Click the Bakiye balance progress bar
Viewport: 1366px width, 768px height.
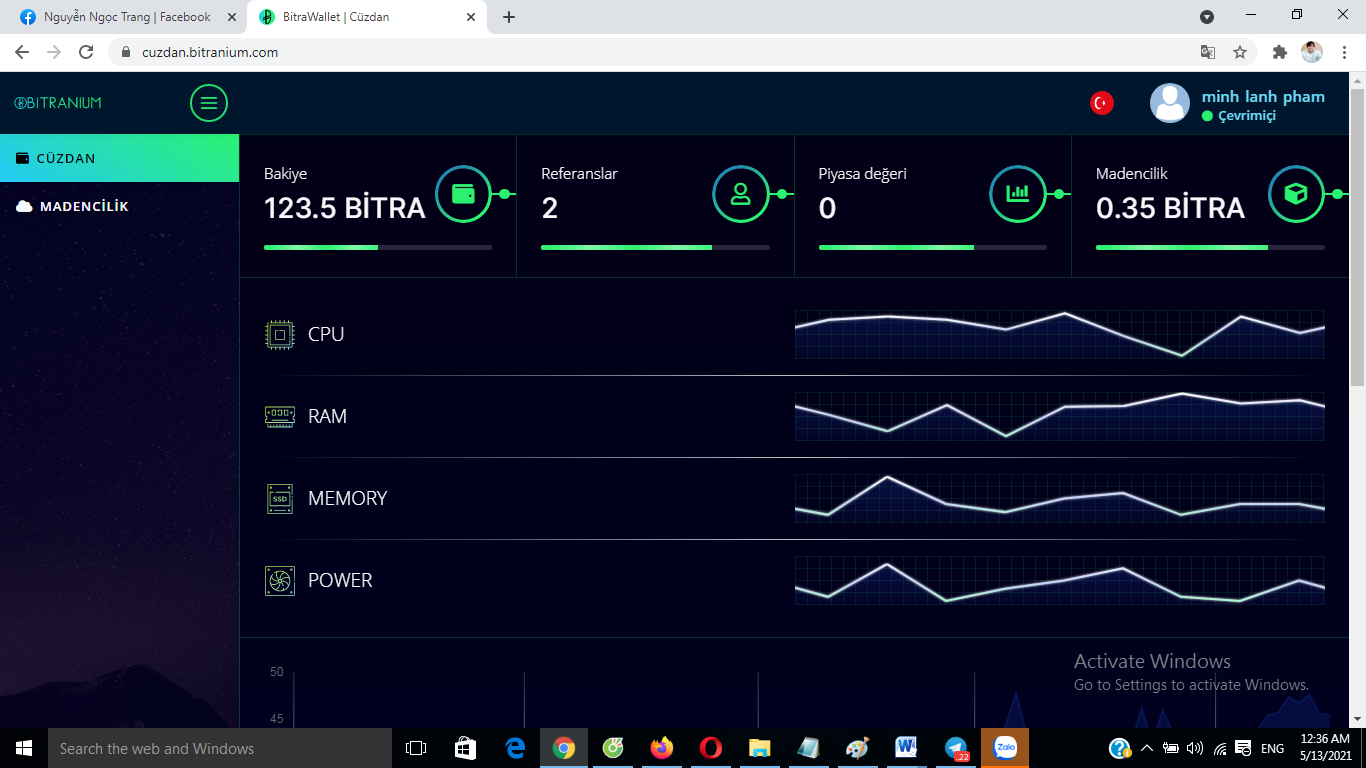[x=378, y=247]
